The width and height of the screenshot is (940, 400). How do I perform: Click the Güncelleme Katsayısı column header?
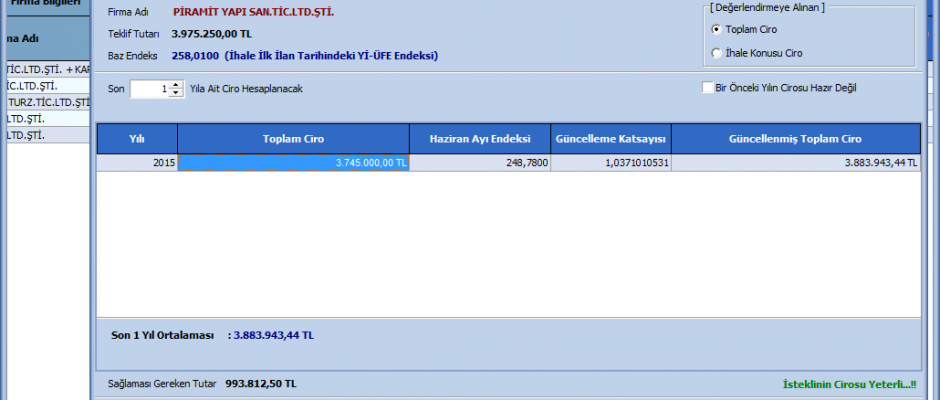point(610,139)
